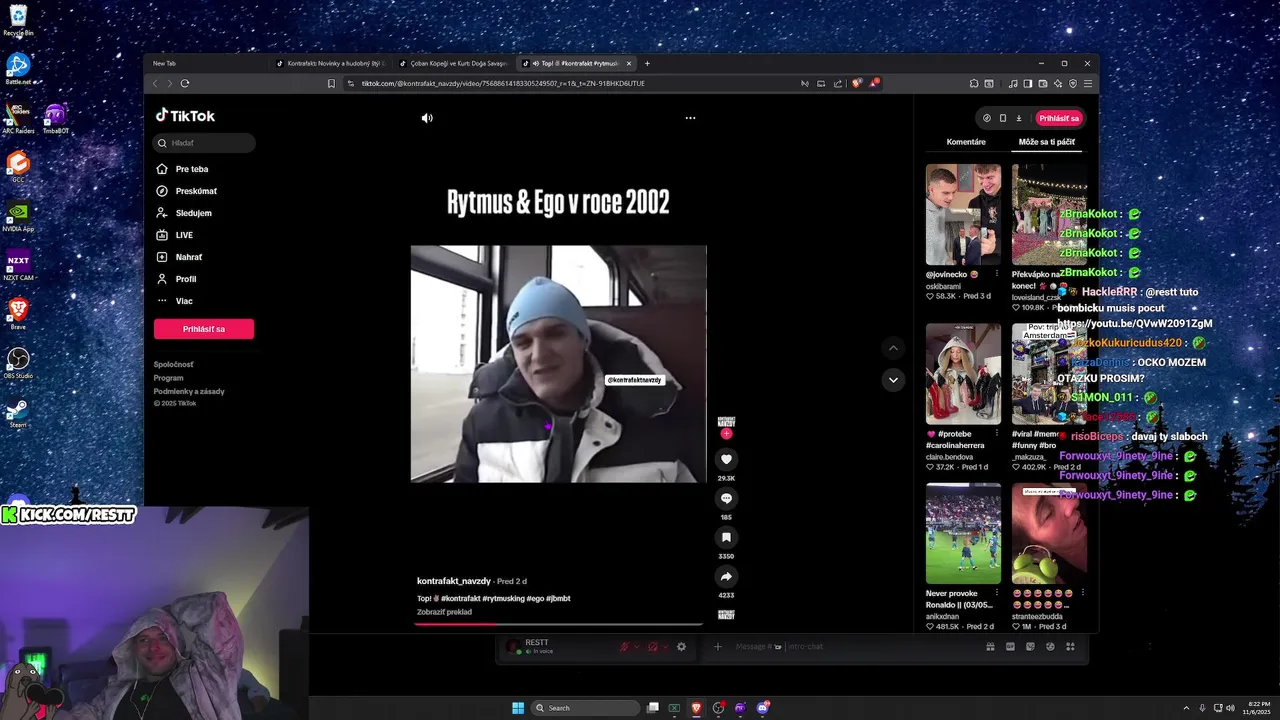This screenshot has height=720, width=1280.
Task: Open the Brave extensions puzzle icon
Action: [x=974, y=83]
